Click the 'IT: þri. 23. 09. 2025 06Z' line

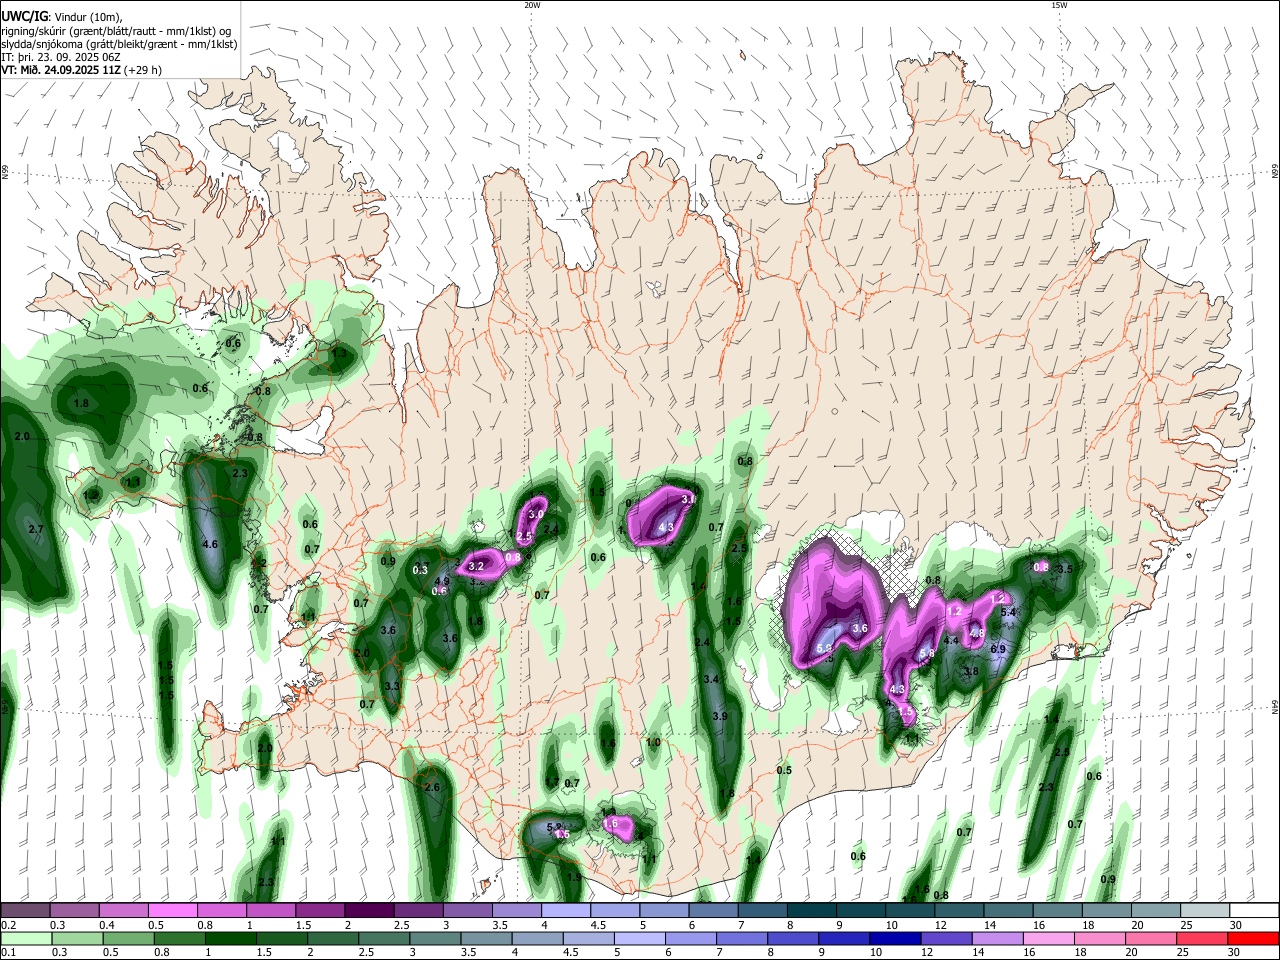click(63, 57)
